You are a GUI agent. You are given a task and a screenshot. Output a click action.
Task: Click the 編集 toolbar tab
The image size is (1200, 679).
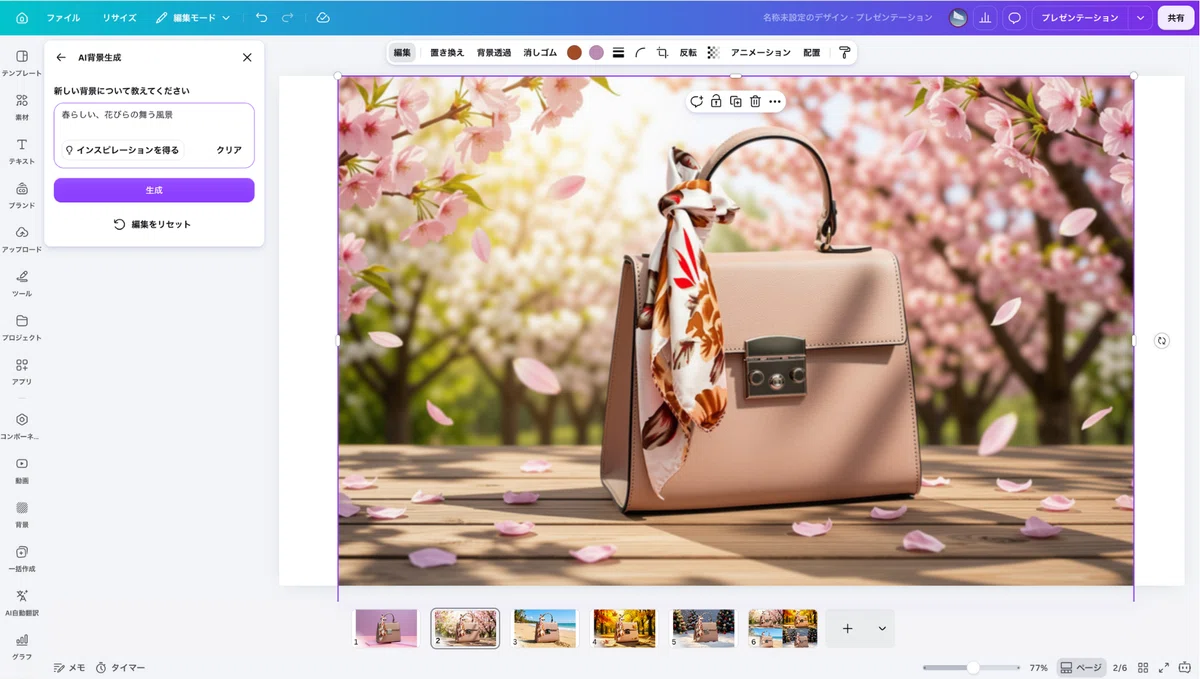(x=402, y=52)
